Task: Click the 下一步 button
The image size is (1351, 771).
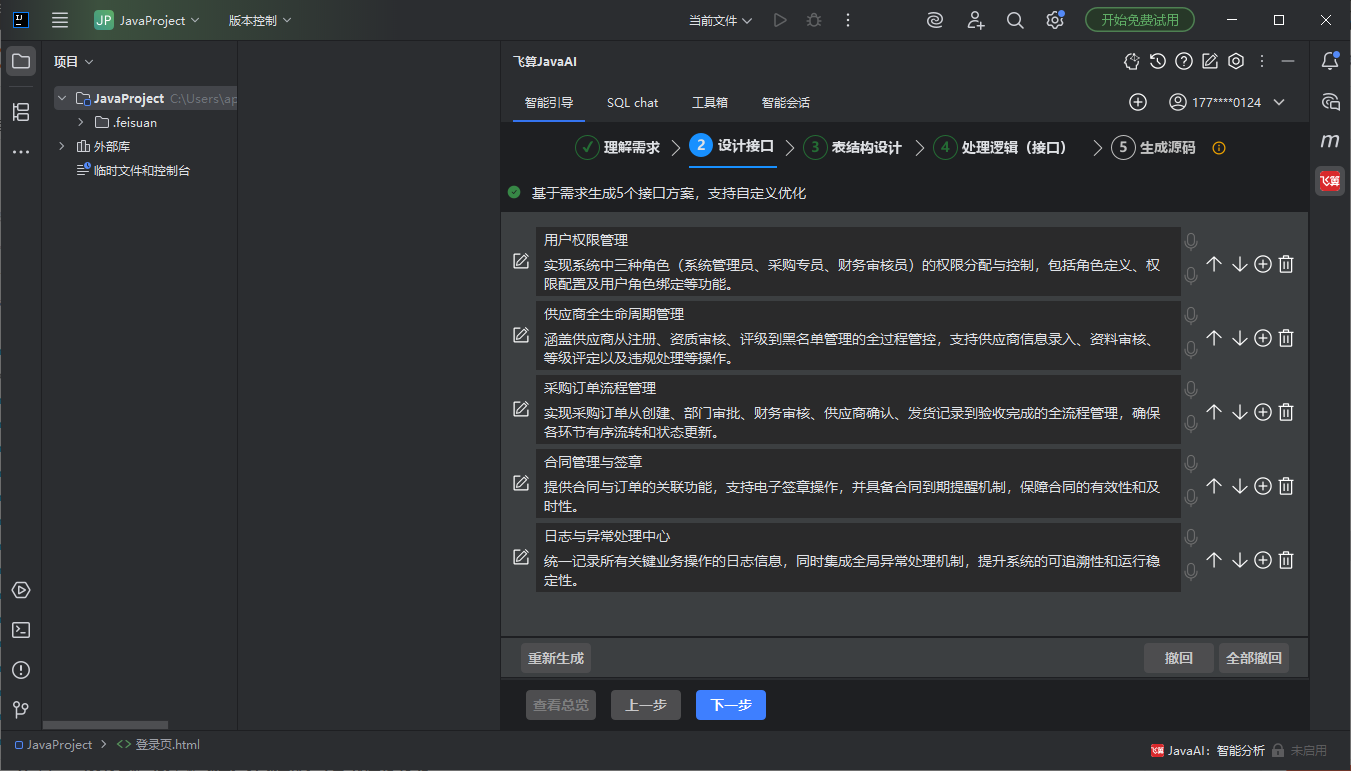Action: click(731, 705)
